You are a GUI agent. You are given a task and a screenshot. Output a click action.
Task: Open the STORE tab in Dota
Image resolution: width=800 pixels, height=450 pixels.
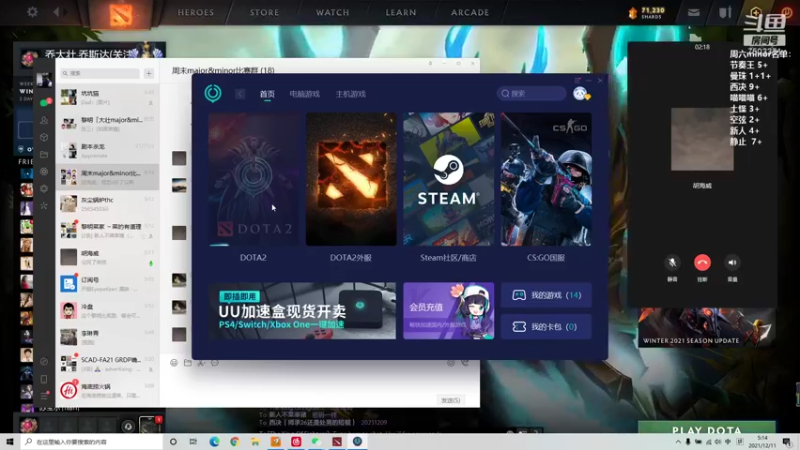[264, 12]
